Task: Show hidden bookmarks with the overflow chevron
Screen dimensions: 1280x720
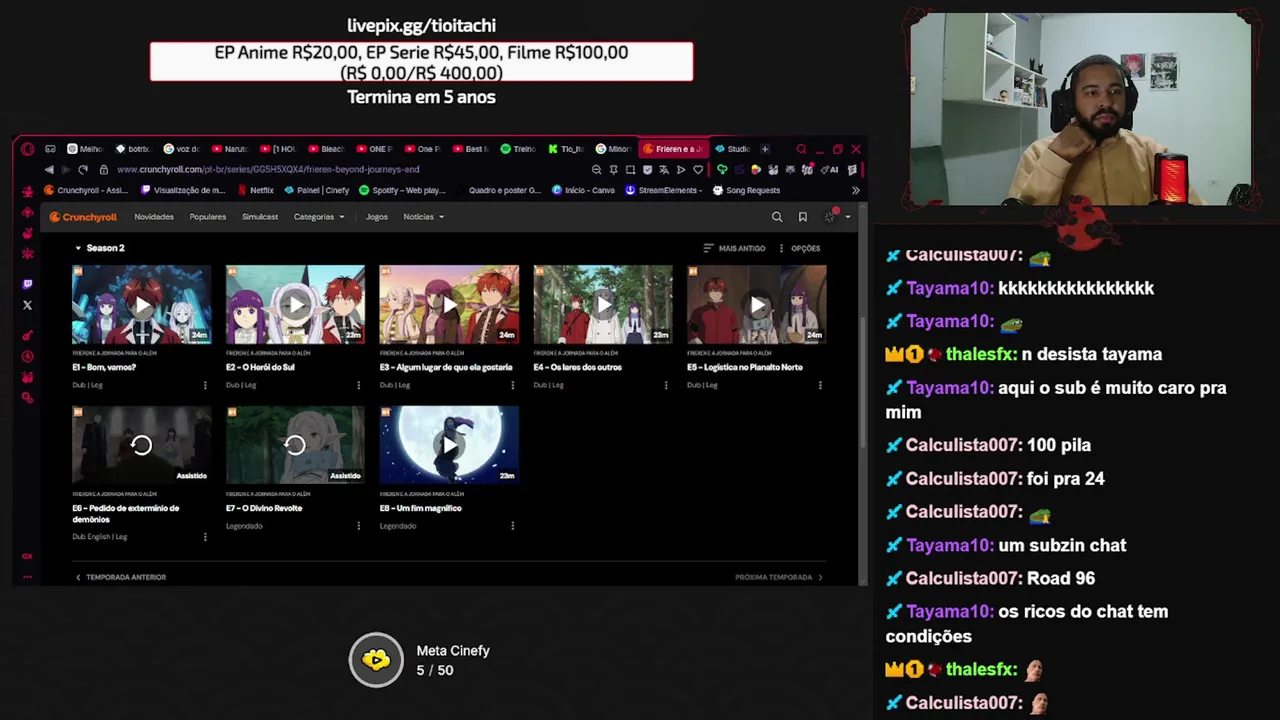Action: coord(855,190)
